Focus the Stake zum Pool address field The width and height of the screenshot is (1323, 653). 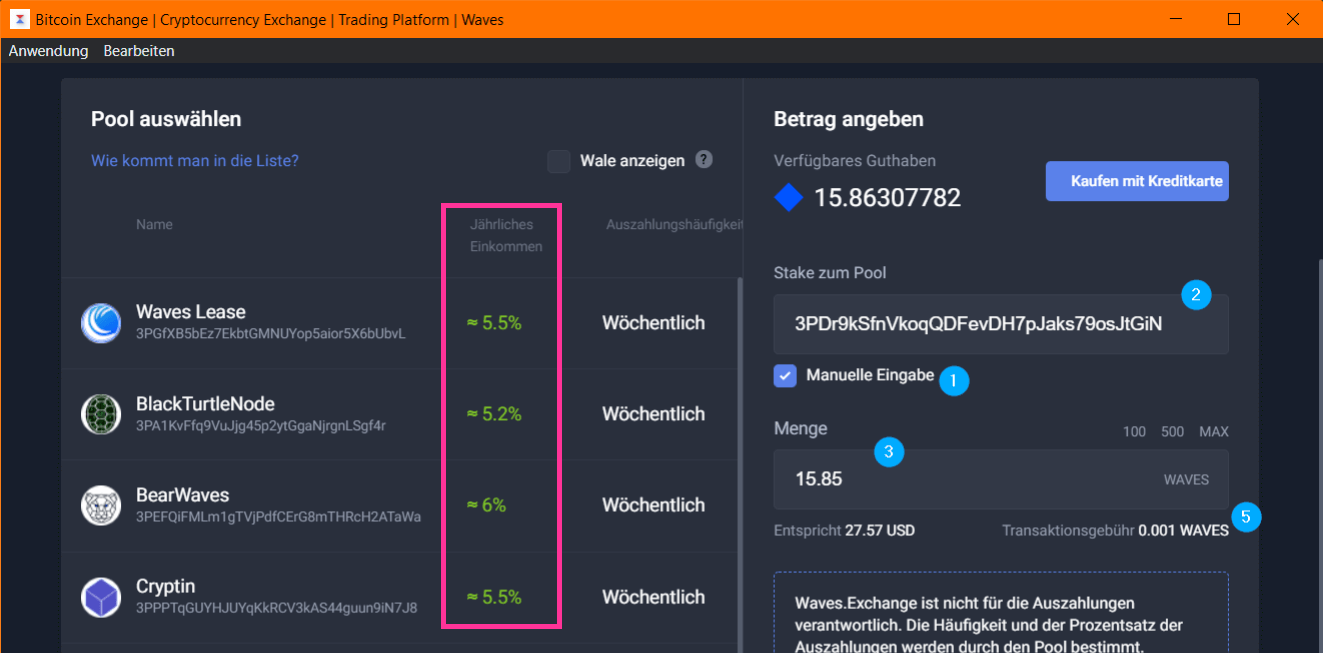click(1001, 324)
